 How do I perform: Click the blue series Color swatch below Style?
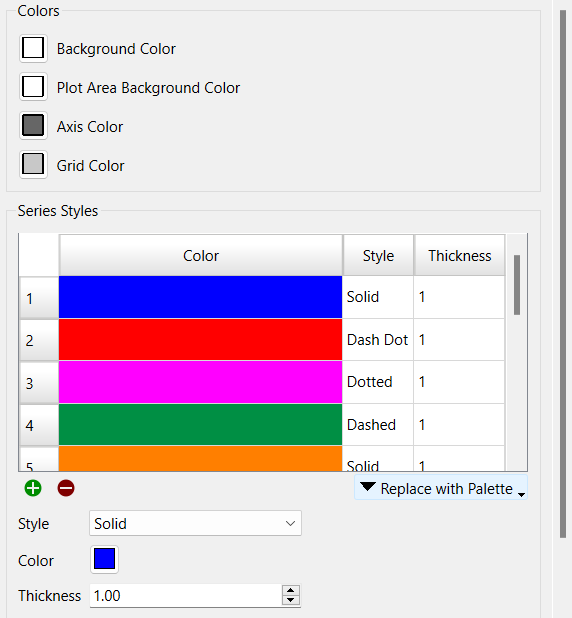tap(104, 559)
